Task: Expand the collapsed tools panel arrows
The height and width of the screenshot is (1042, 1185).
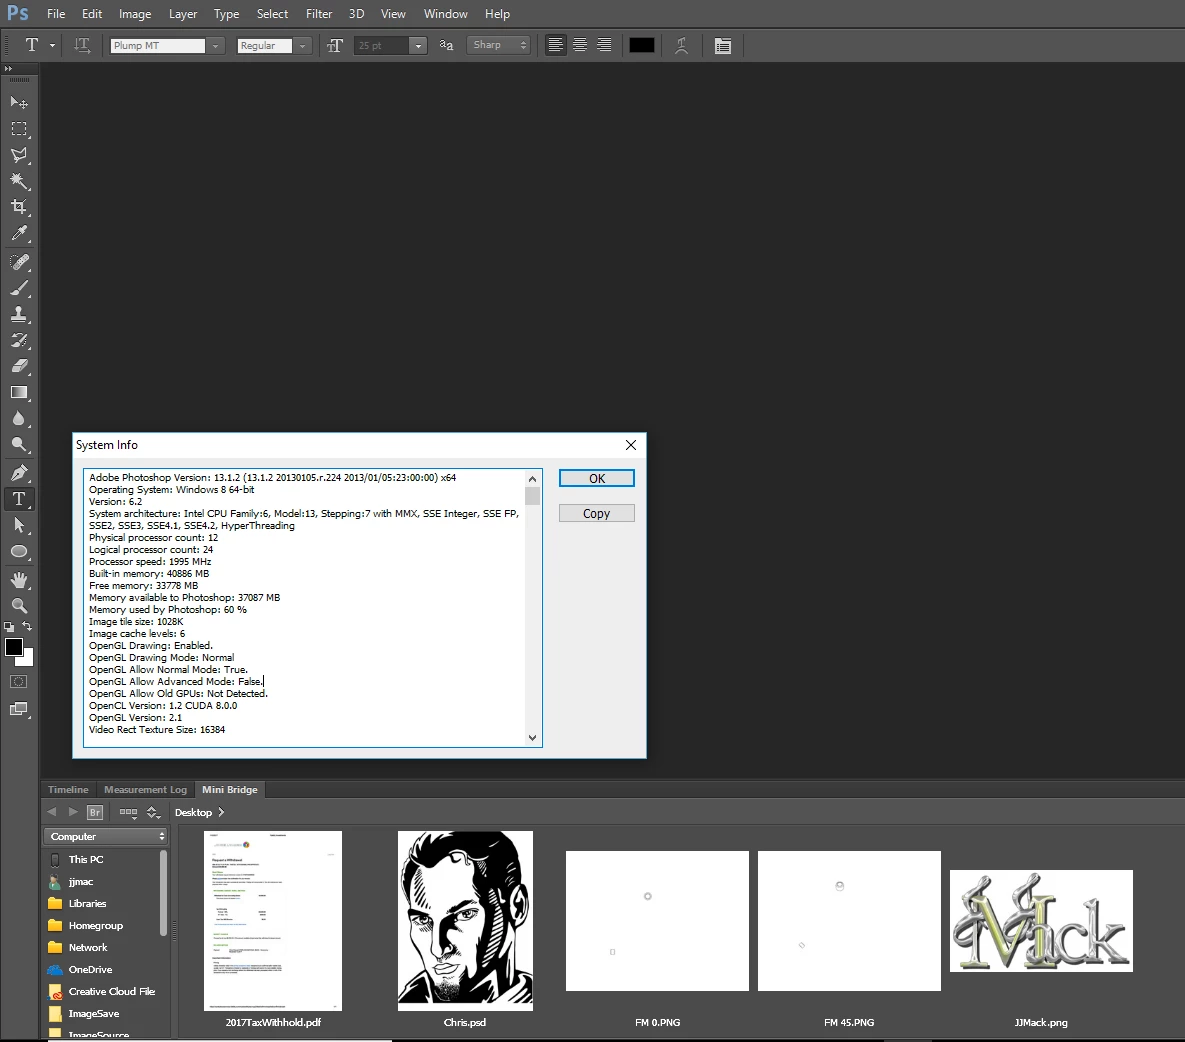Action: (x=8, y=68)
